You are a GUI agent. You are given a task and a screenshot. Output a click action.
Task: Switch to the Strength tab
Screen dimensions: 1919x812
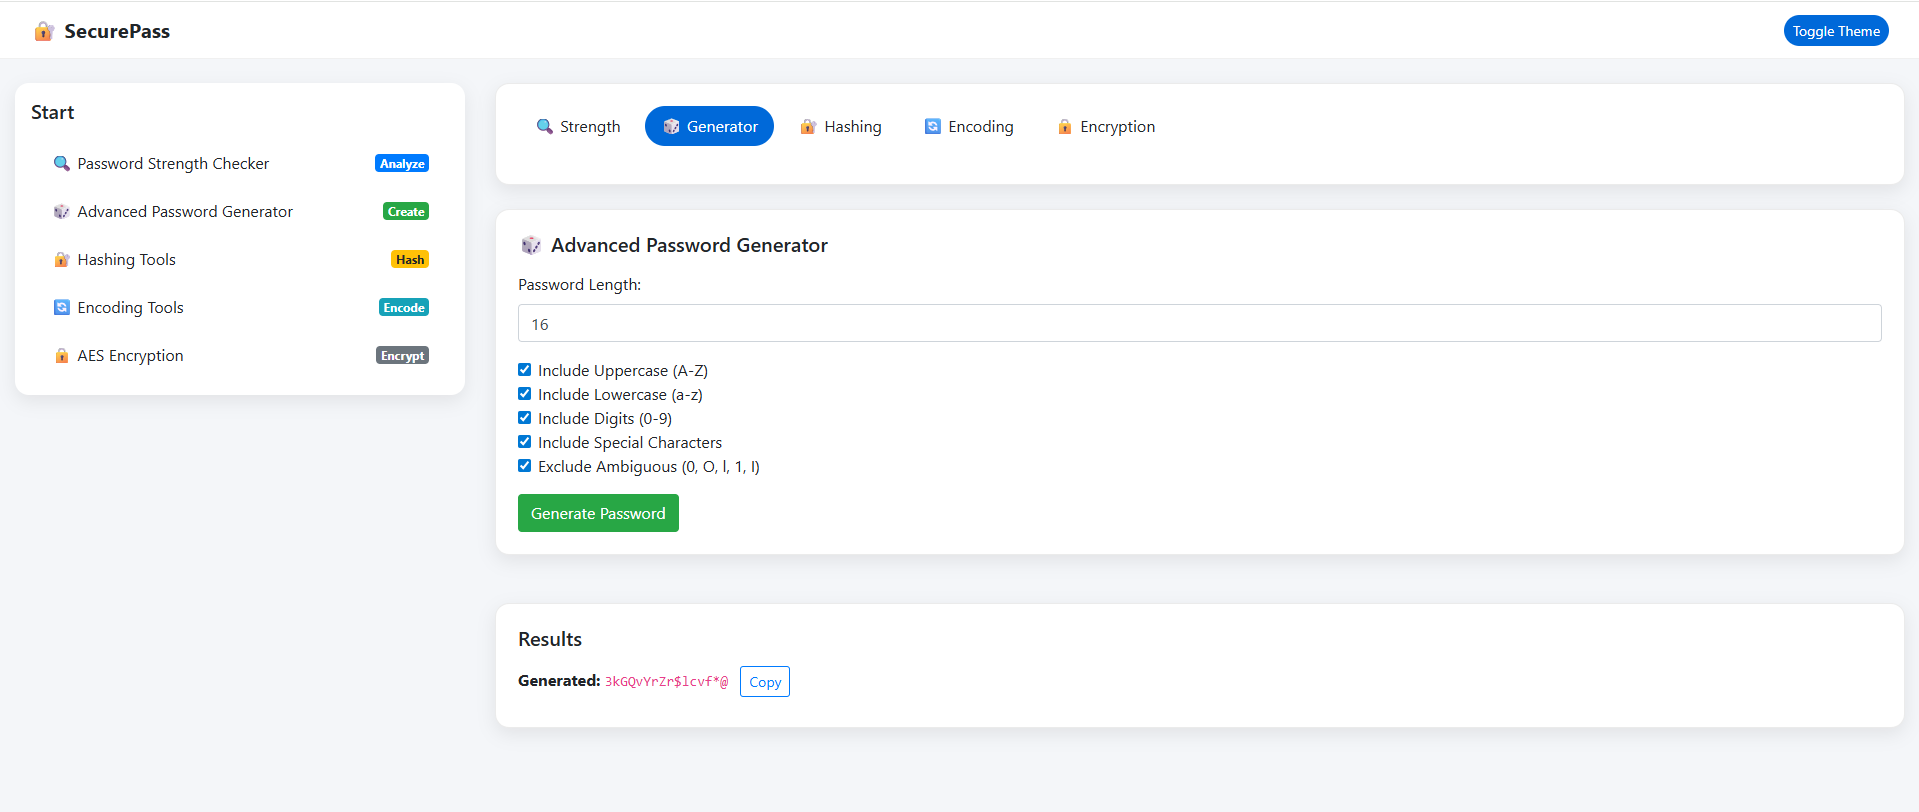tap(578, 126)
